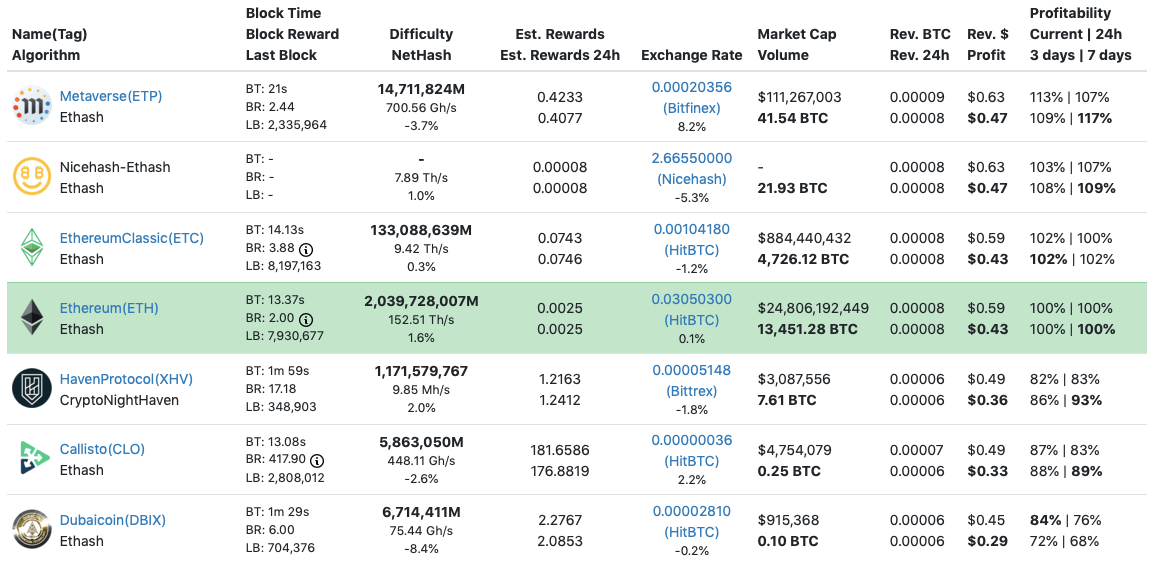This screenshot has width=1163, height=561.
Task: Click the Ethereum black diamond logo
Action: tap(32, 318)
